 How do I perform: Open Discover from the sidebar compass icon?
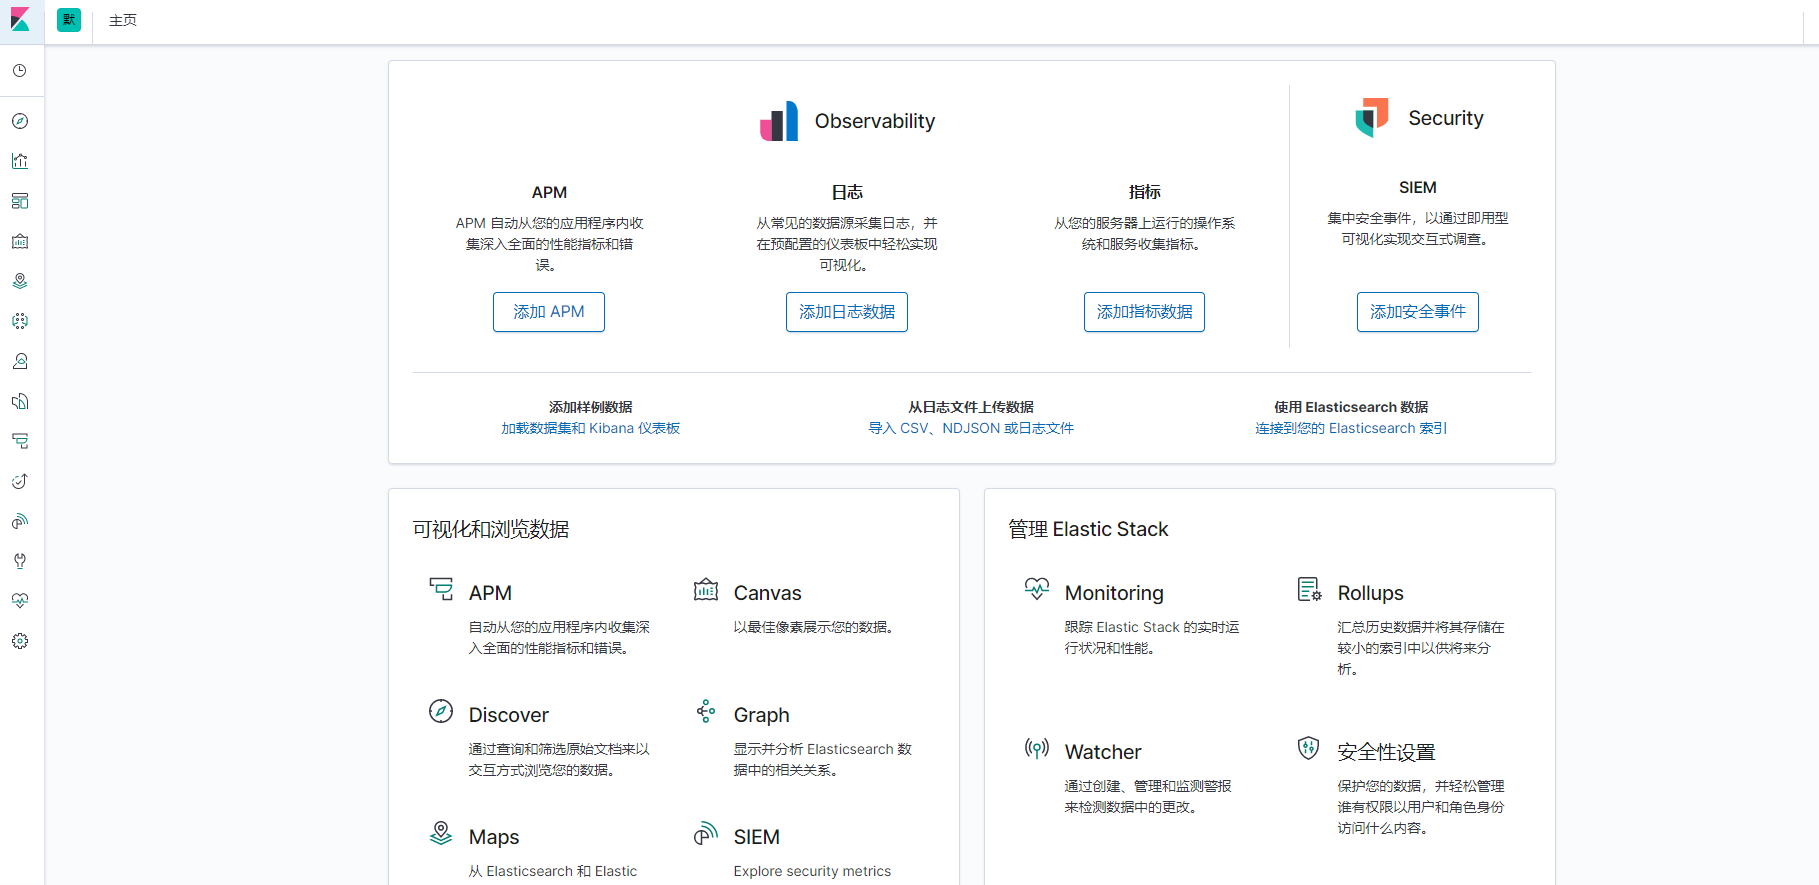coord(20,121)
